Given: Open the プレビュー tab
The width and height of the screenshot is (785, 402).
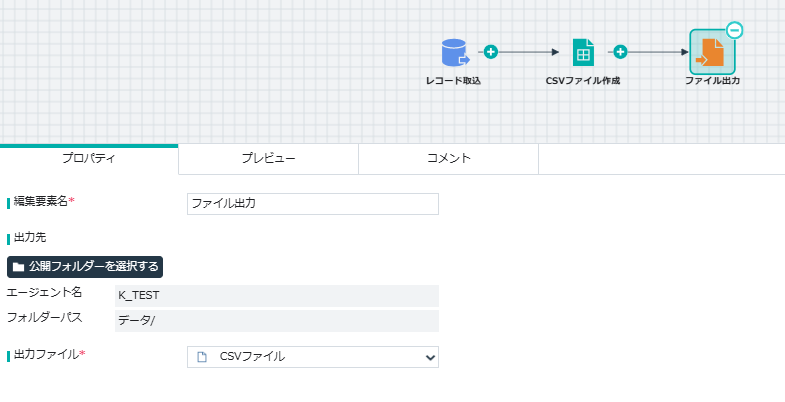Looking at the screenshot, I should 268,159.
